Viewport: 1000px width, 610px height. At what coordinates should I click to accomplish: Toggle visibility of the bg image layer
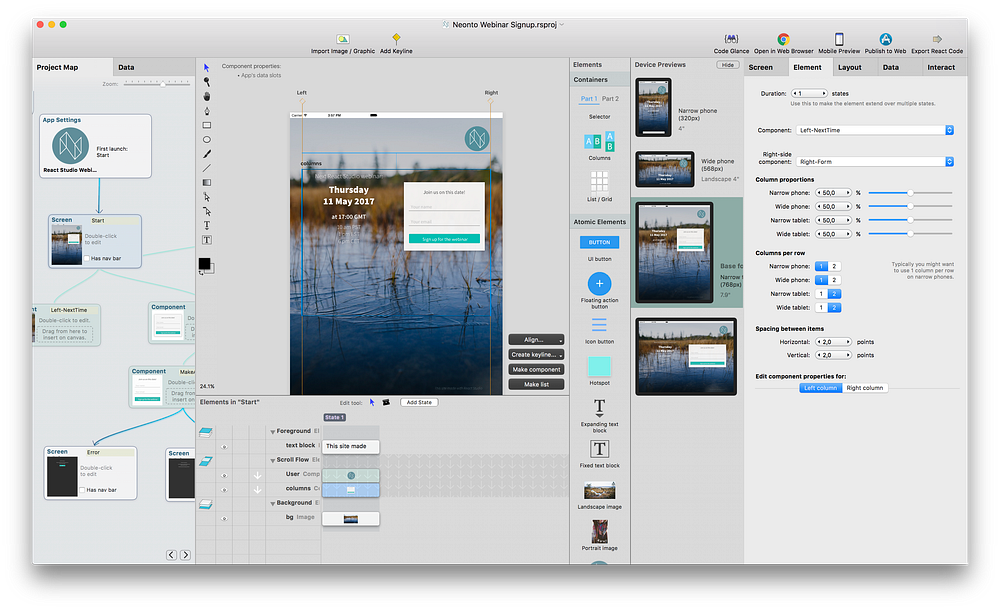click(225, 518)
